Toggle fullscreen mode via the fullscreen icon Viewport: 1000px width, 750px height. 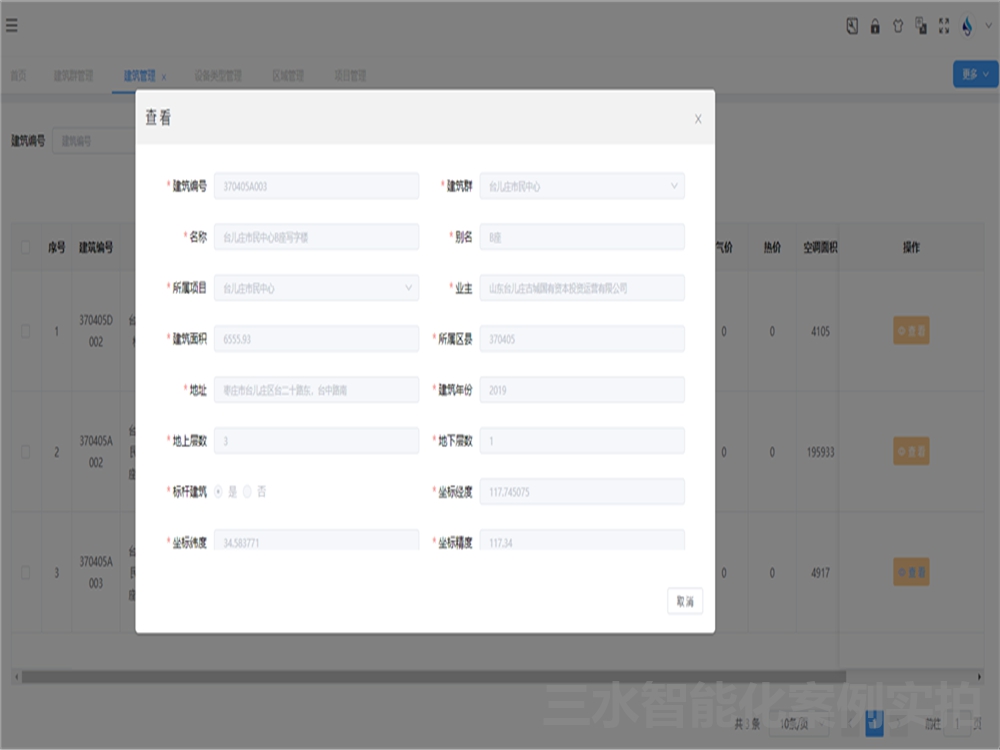[942, 26]
